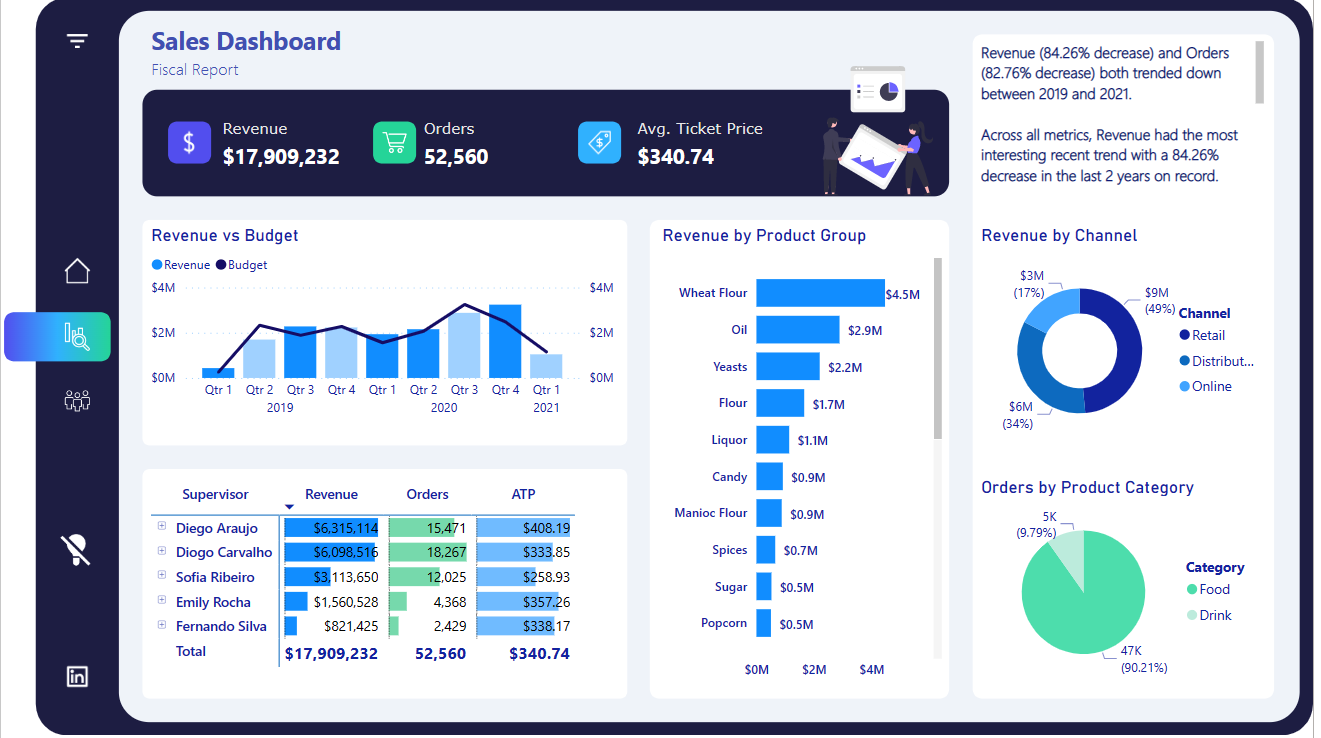Select Drink in Category legend
1321x738 pixels.
tap(1209, 615)
